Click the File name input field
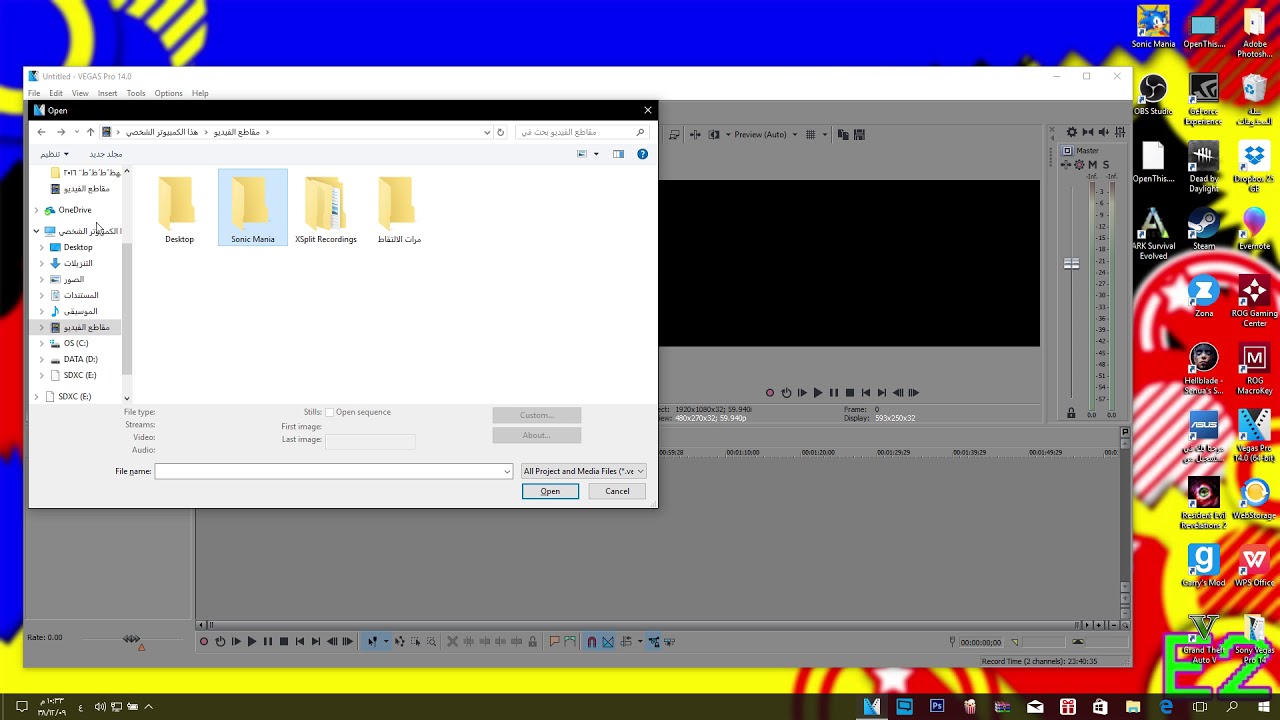The width and height of the screenshot is (1280, 720). [x=334, y=471]
